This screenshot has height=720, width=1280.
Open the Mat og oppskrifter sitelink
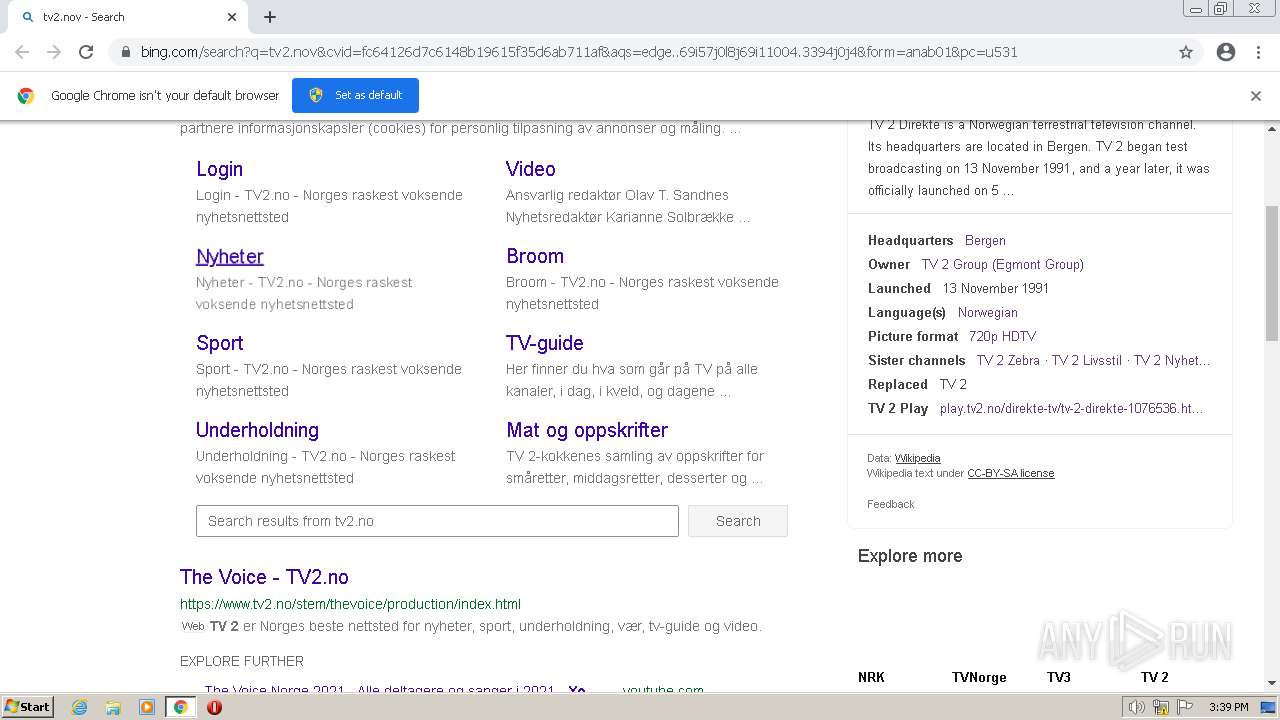(587, 430)
